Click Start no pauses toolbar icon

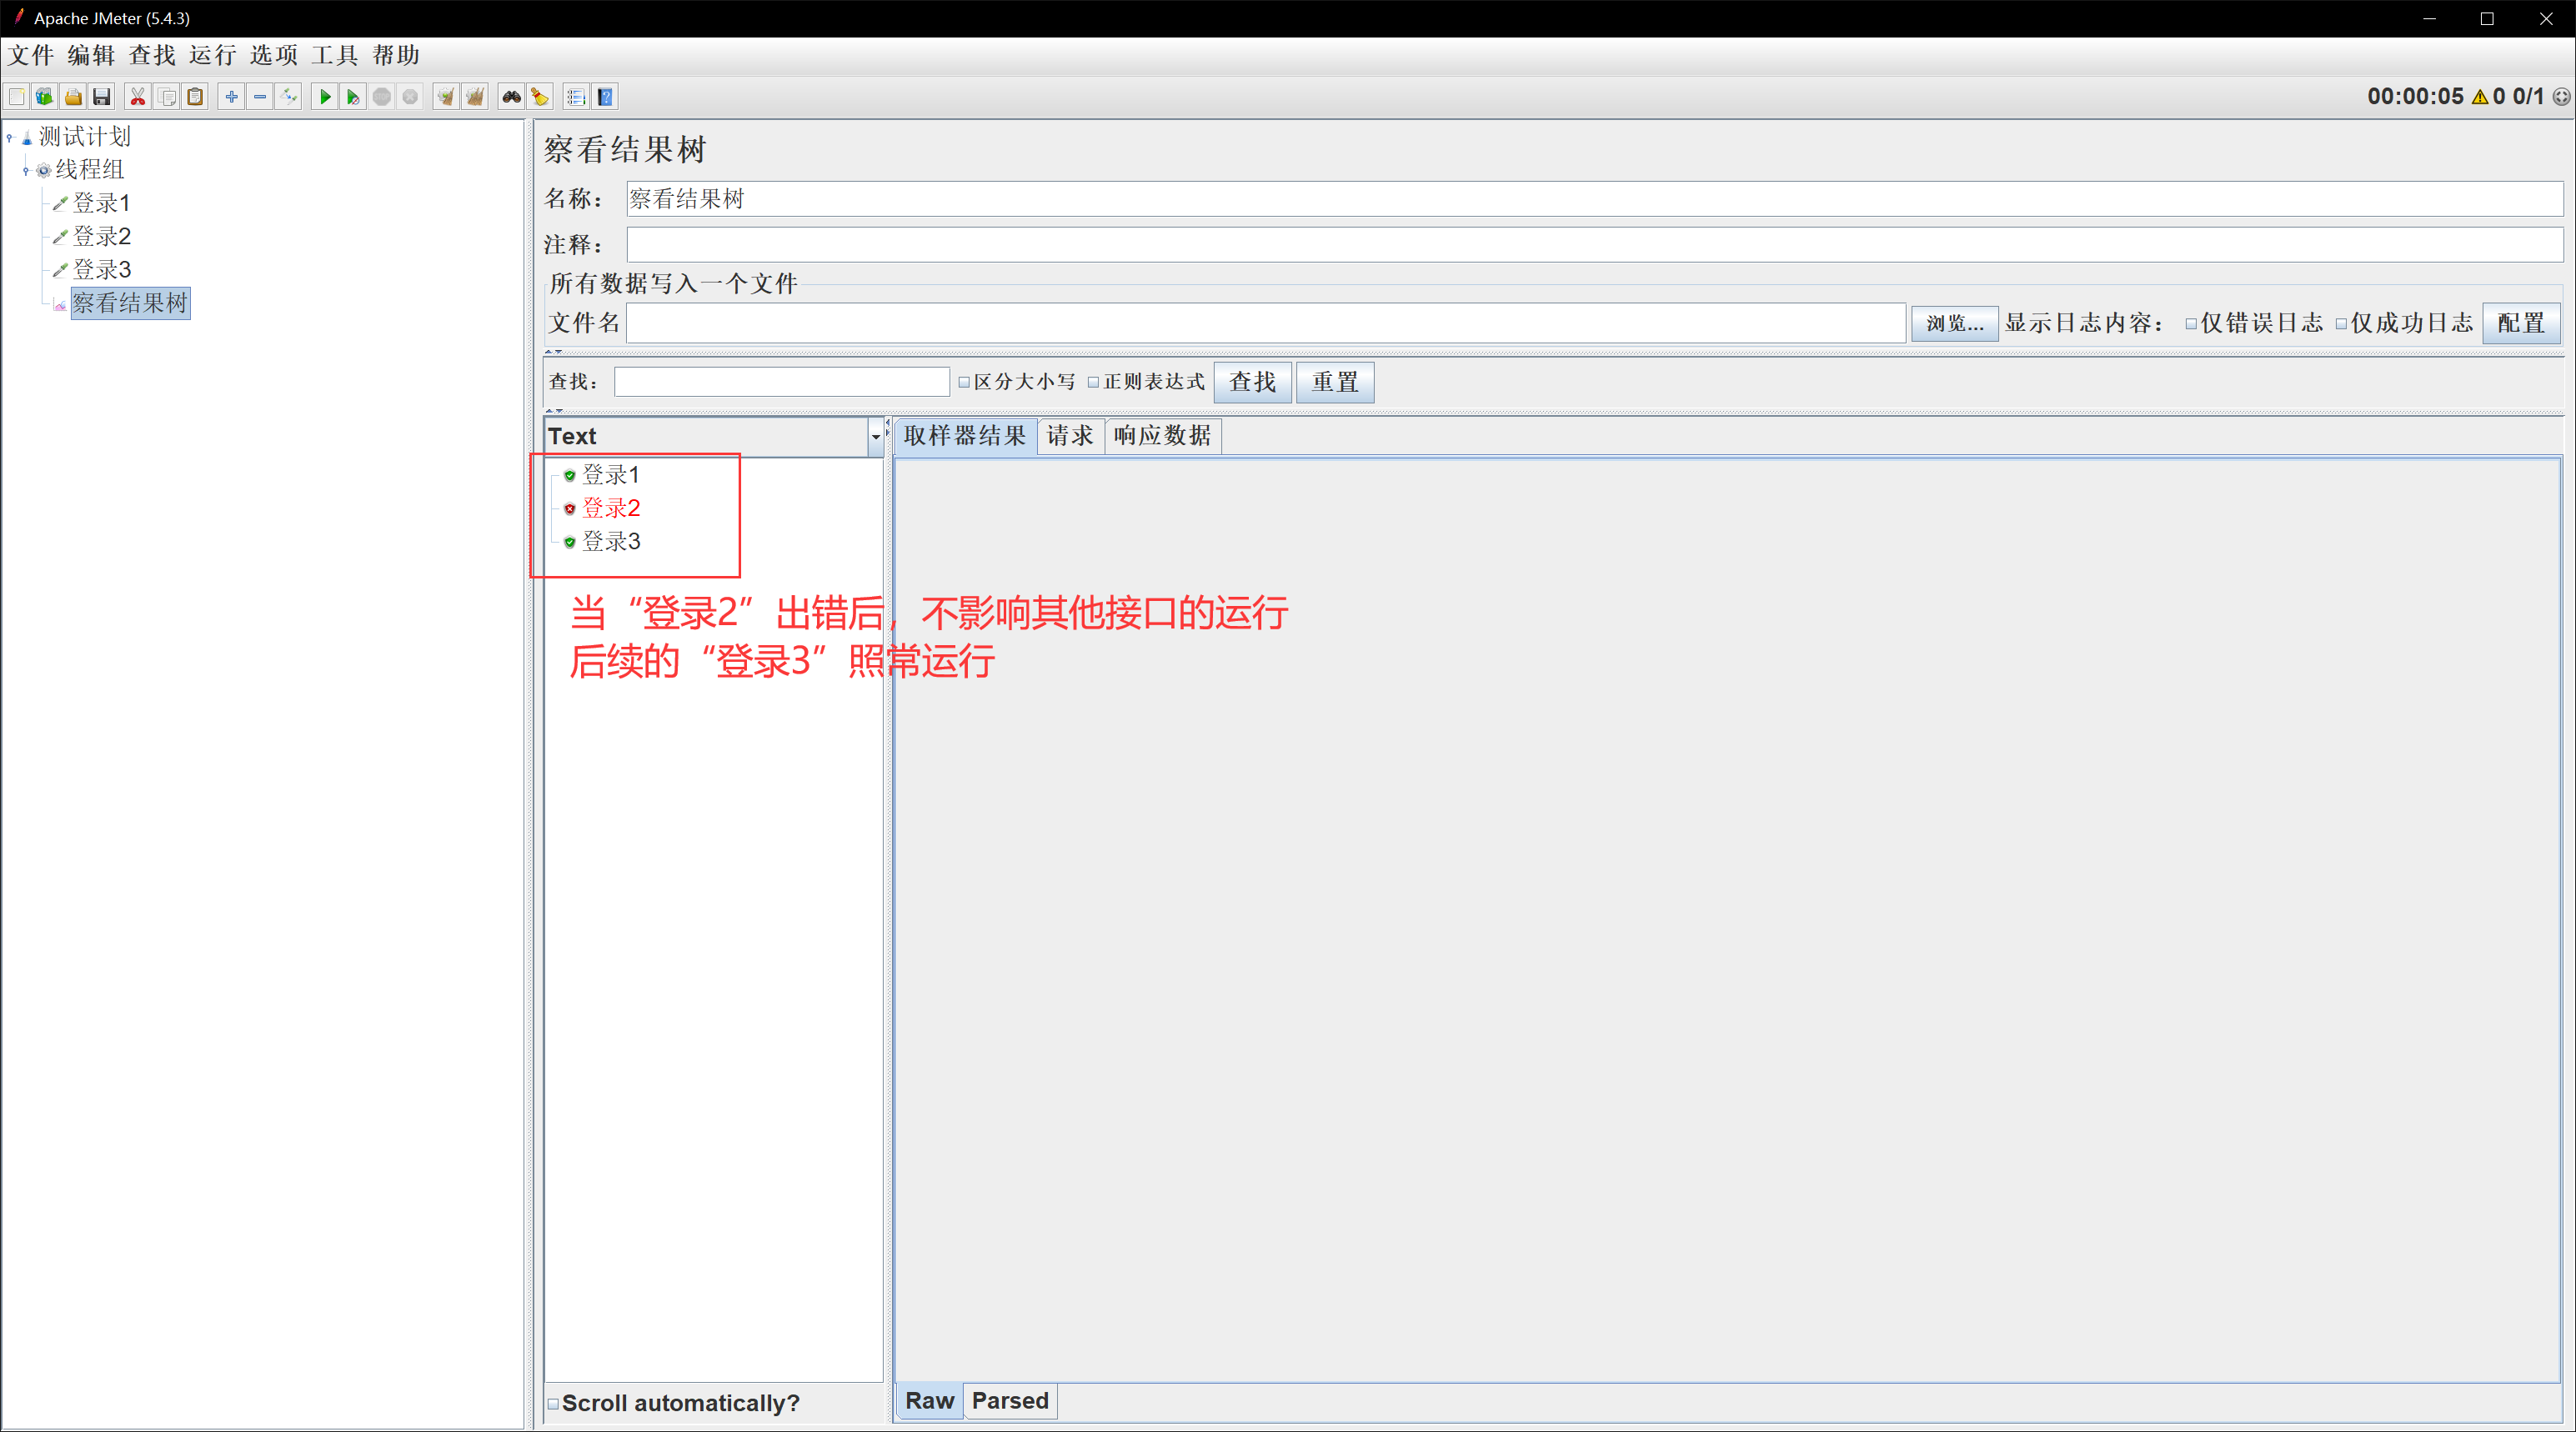point(352,97)
